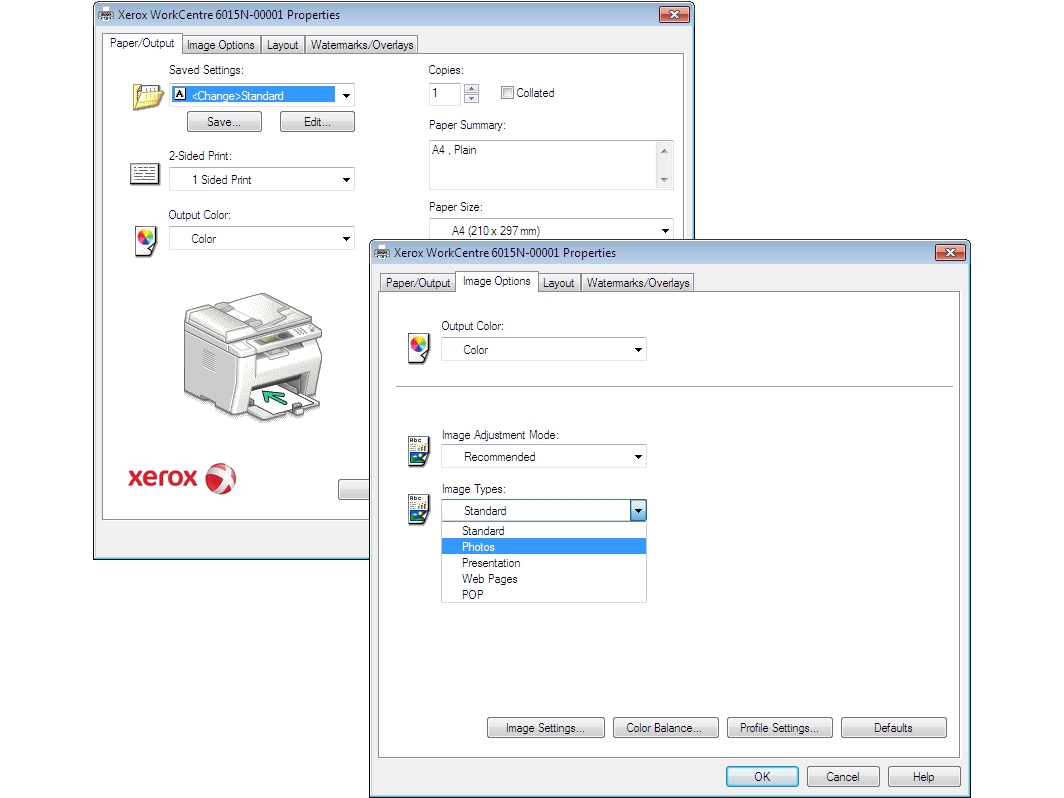The height and width of the screenshot is (798, 1064).
Task: Click the Saved Settings folder icon
Action: 148,96
